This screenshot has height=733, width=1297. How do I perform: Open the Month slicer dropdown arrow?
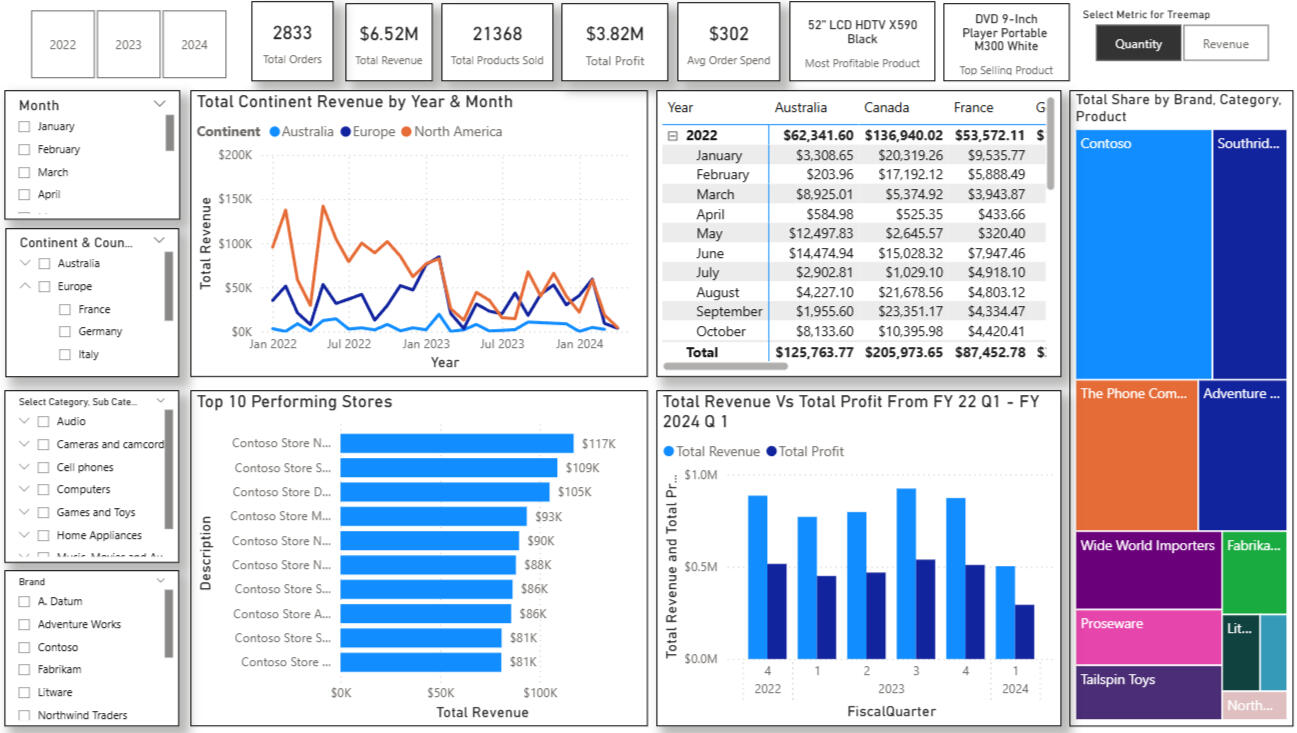click(159, 104)
